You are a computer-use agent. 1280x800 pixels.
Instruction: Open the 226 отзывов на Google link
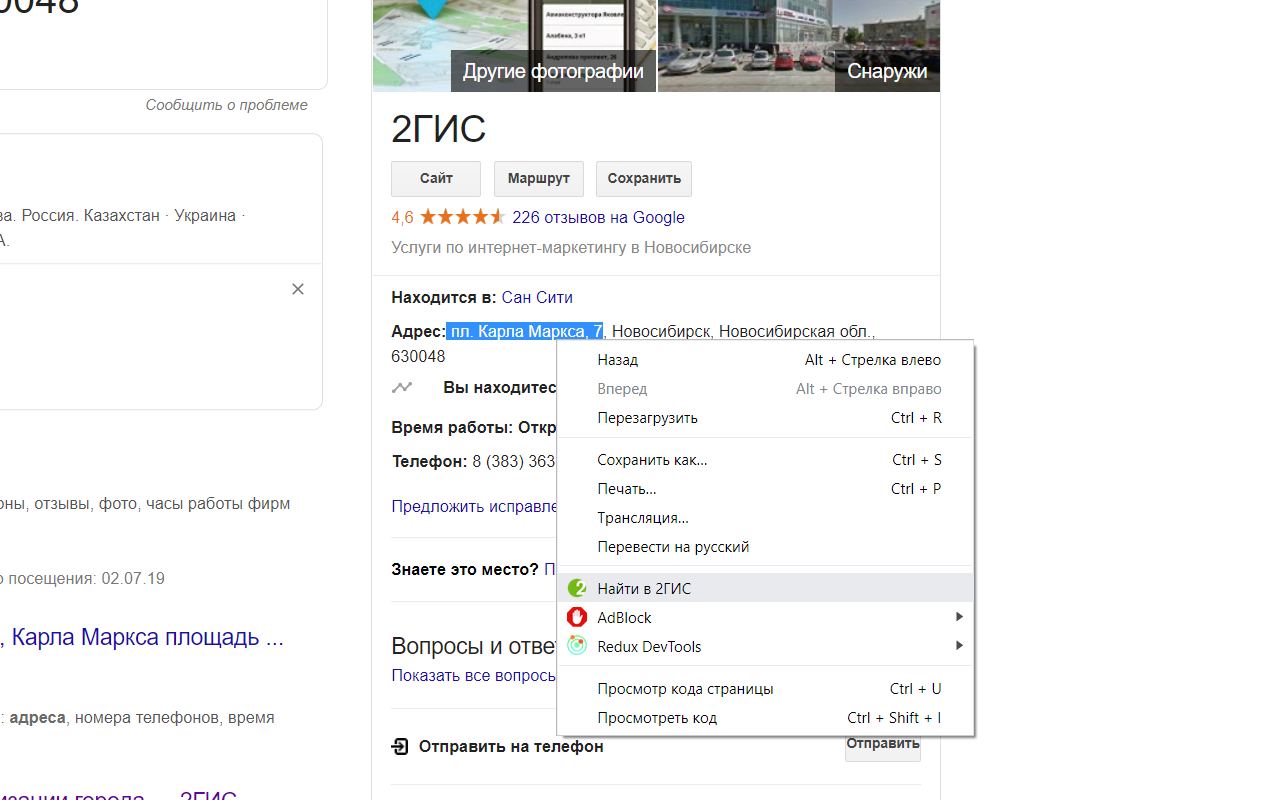pyautogui.click(x=598, y=217)
